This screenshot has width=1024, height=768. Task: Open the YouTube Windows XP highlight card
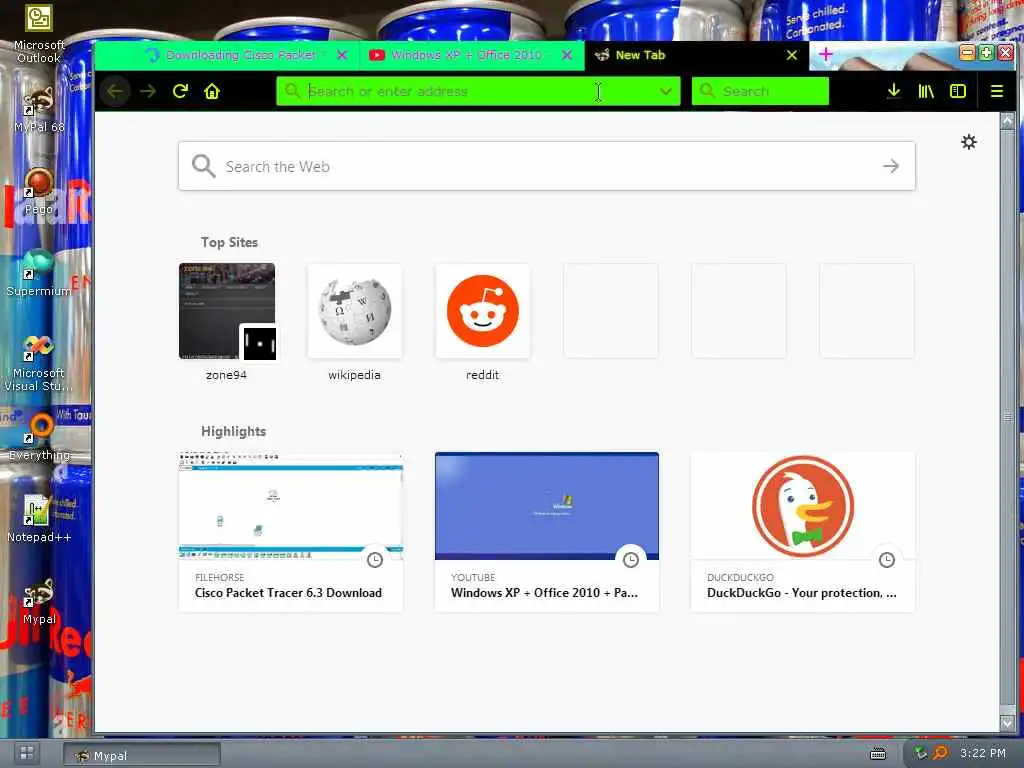(x=547, y=532)
